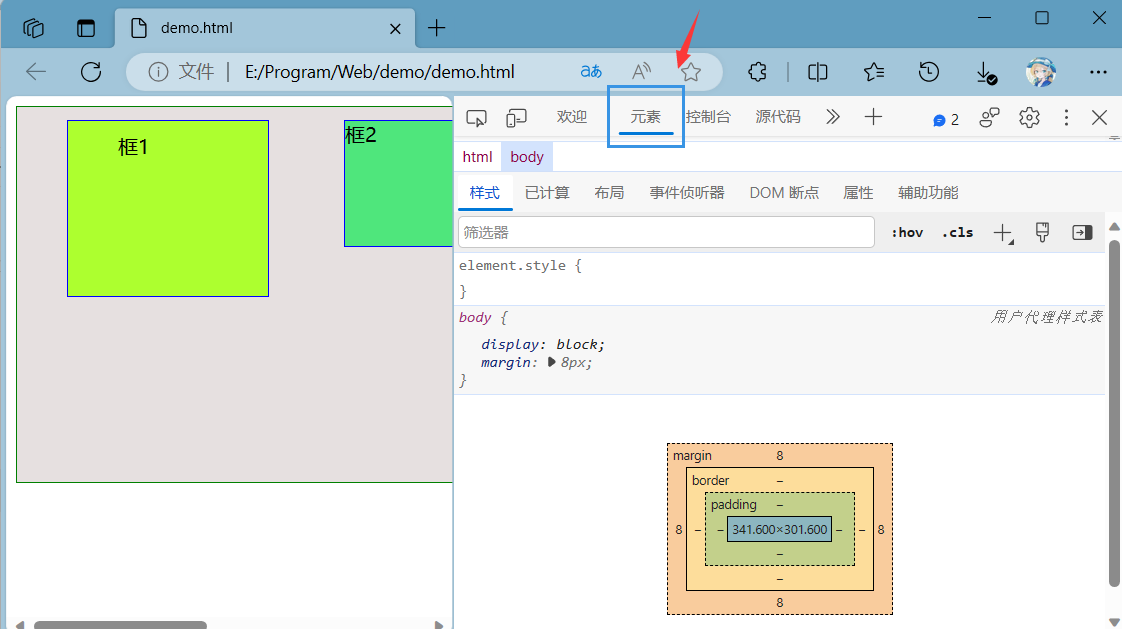Switch to the 辅助功能 pane
Screen dimensions: 1122x629
pos(928,193)
